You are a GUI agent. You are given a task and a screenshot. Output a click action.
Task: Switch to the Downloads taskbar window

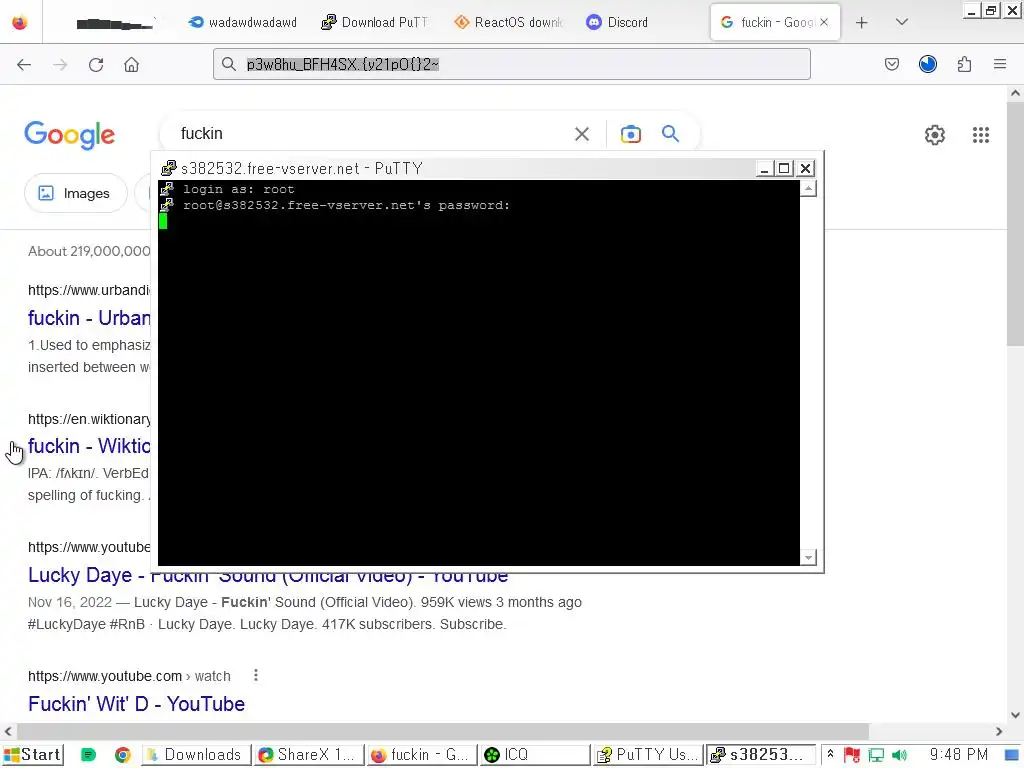click(196, 755)
